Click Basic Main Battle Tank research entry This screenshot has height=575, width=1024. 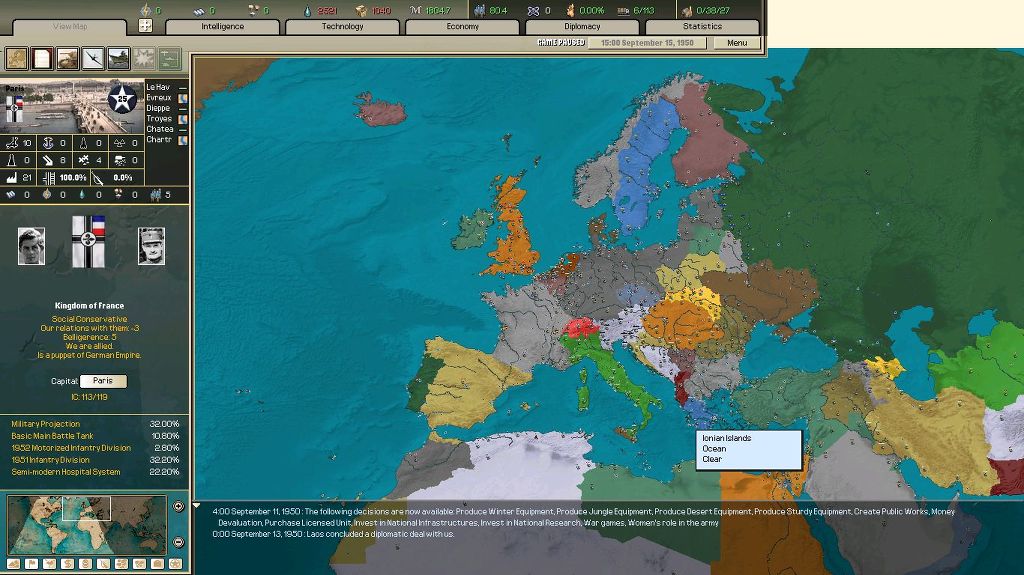pyautogui.click(x=95, y=436)
